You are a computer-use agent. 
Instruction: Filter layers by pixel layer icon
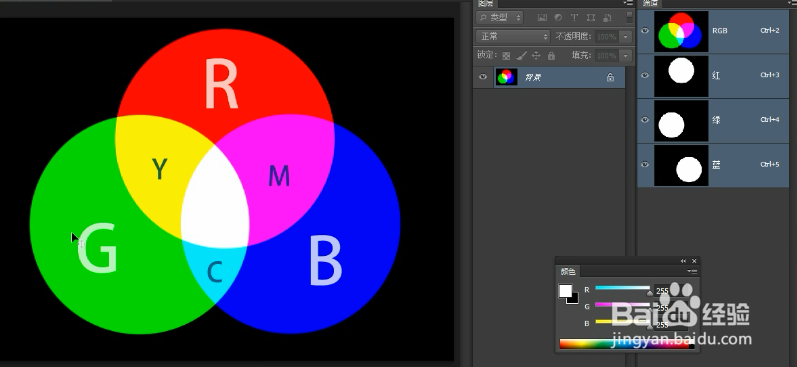pos(542,17)
